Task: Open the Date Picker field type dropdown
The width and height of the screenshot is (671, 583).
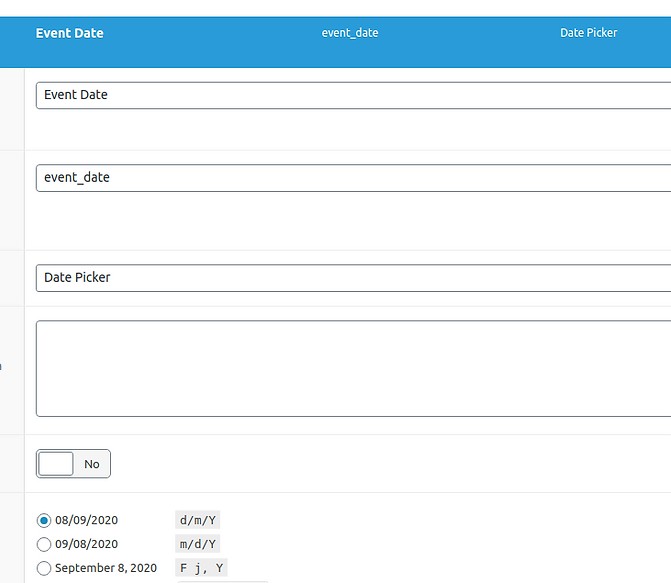Action: tap(352, 278)
